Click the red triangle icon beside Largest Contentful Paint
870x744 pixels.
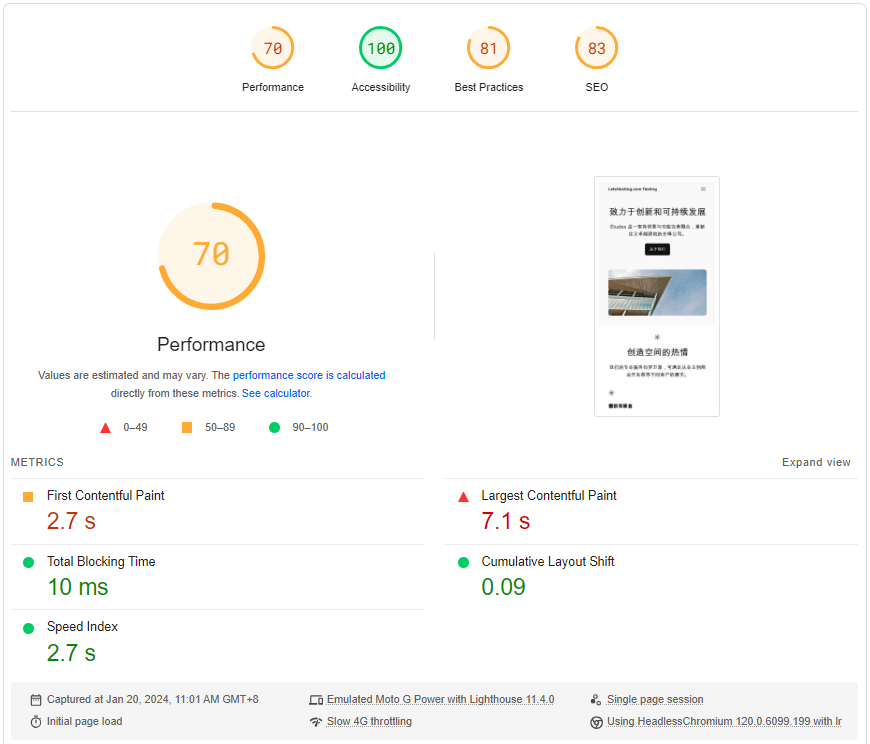point(463,497)
